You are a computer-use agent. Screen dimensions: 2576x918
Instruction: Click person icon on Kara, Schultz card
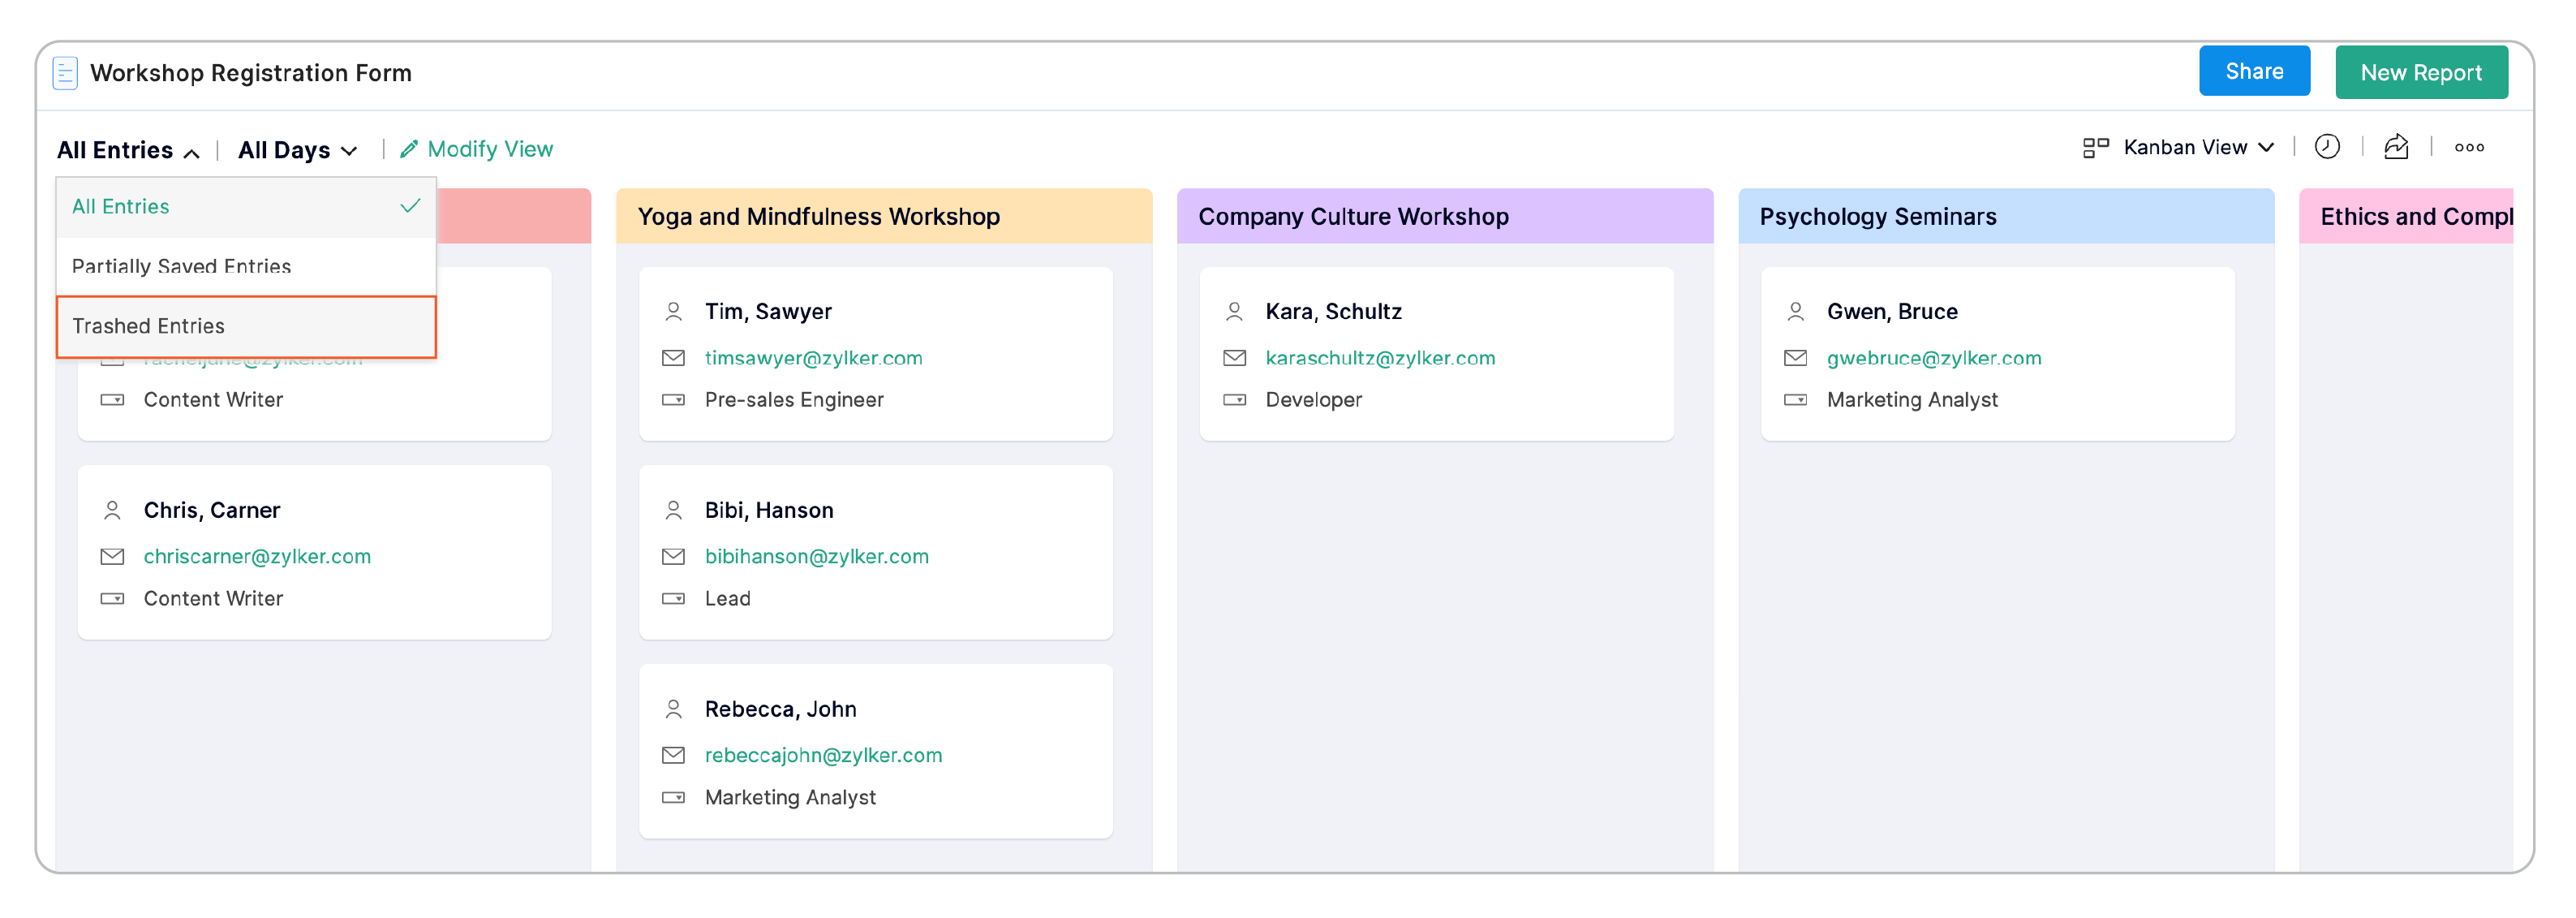pyautogui.click(x=1235, y=312)
